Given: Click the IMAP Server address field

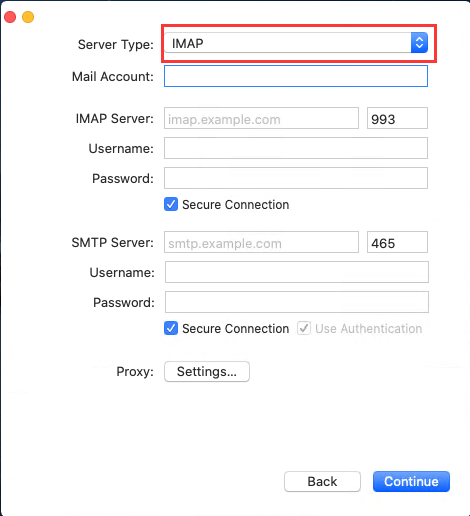Looking at the screenshot, I should (x=261, y=118).
